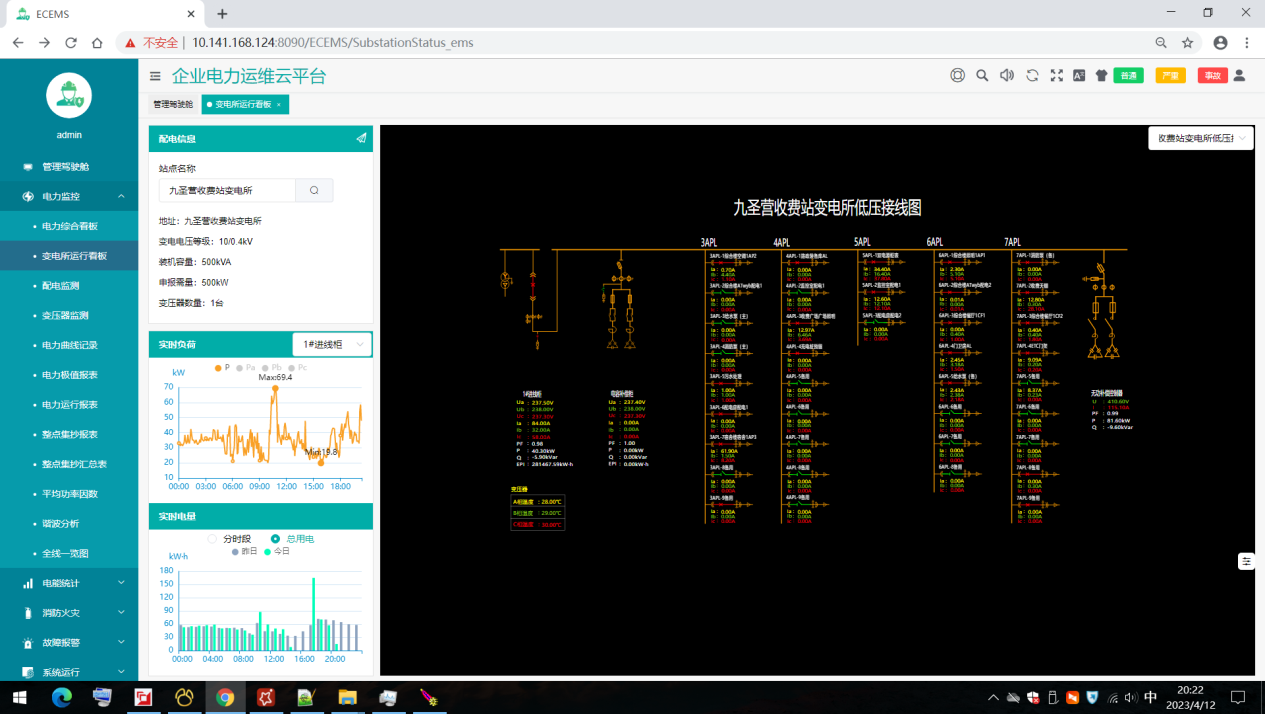Click the paper plane icon in 配电信息 header
Screen dimensions: 1265x714
361,139
